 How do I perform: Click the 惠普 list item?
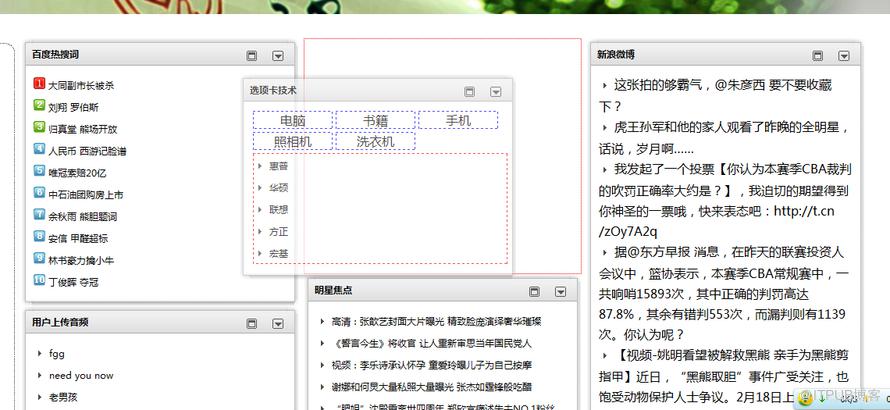pos(278,166)
